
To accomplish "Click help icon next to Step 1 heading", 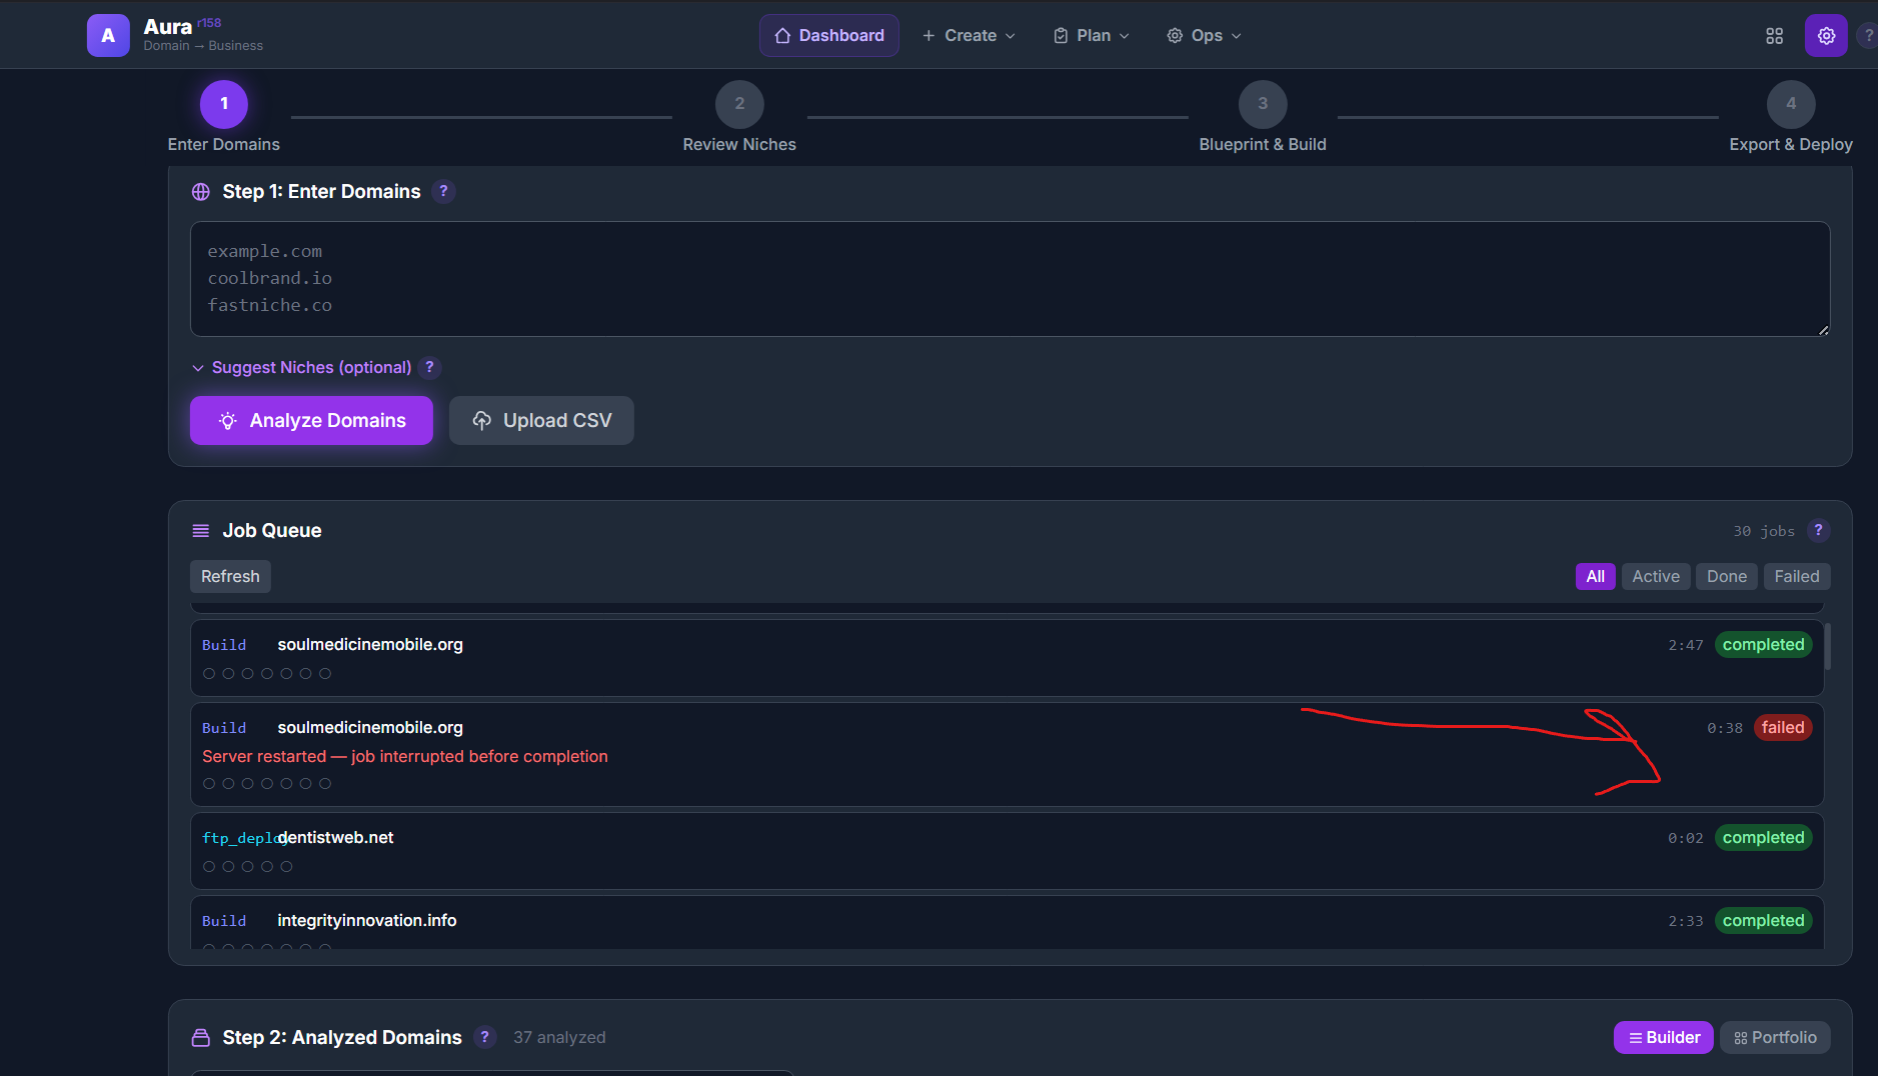I will [x=444, y=191].
